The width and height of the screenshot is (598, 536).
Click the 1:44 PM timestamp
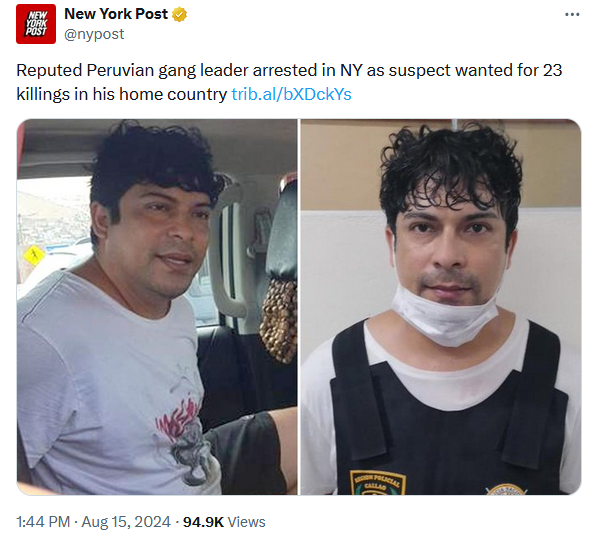[x=43, y=522]
